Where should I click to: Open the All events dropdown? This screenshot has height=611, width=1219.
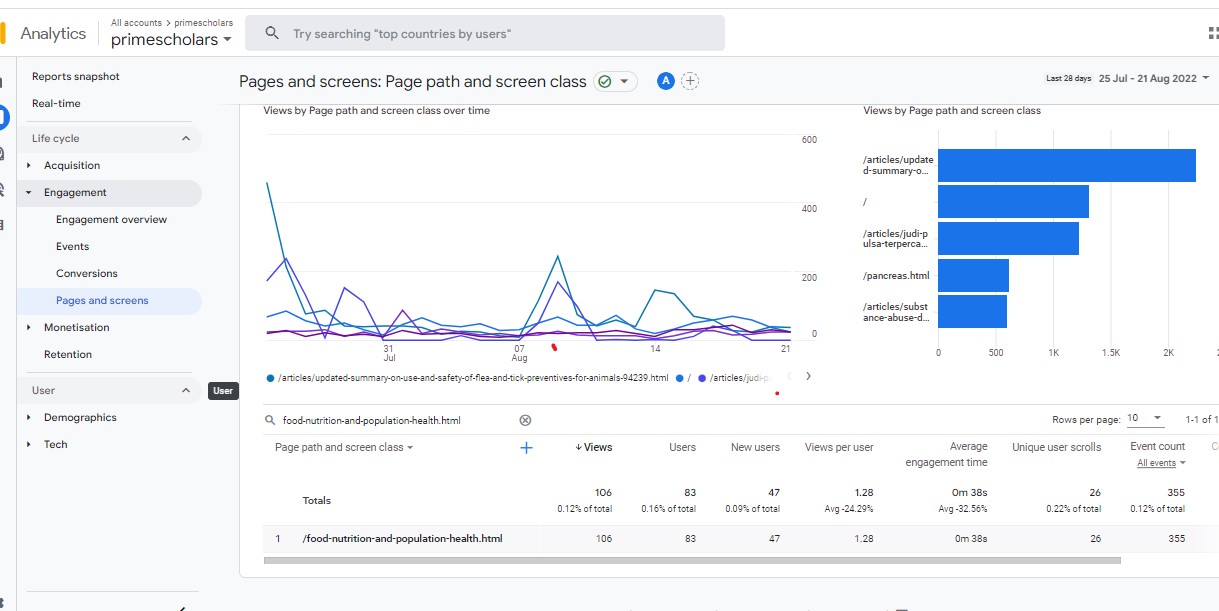click(1161, 463)
